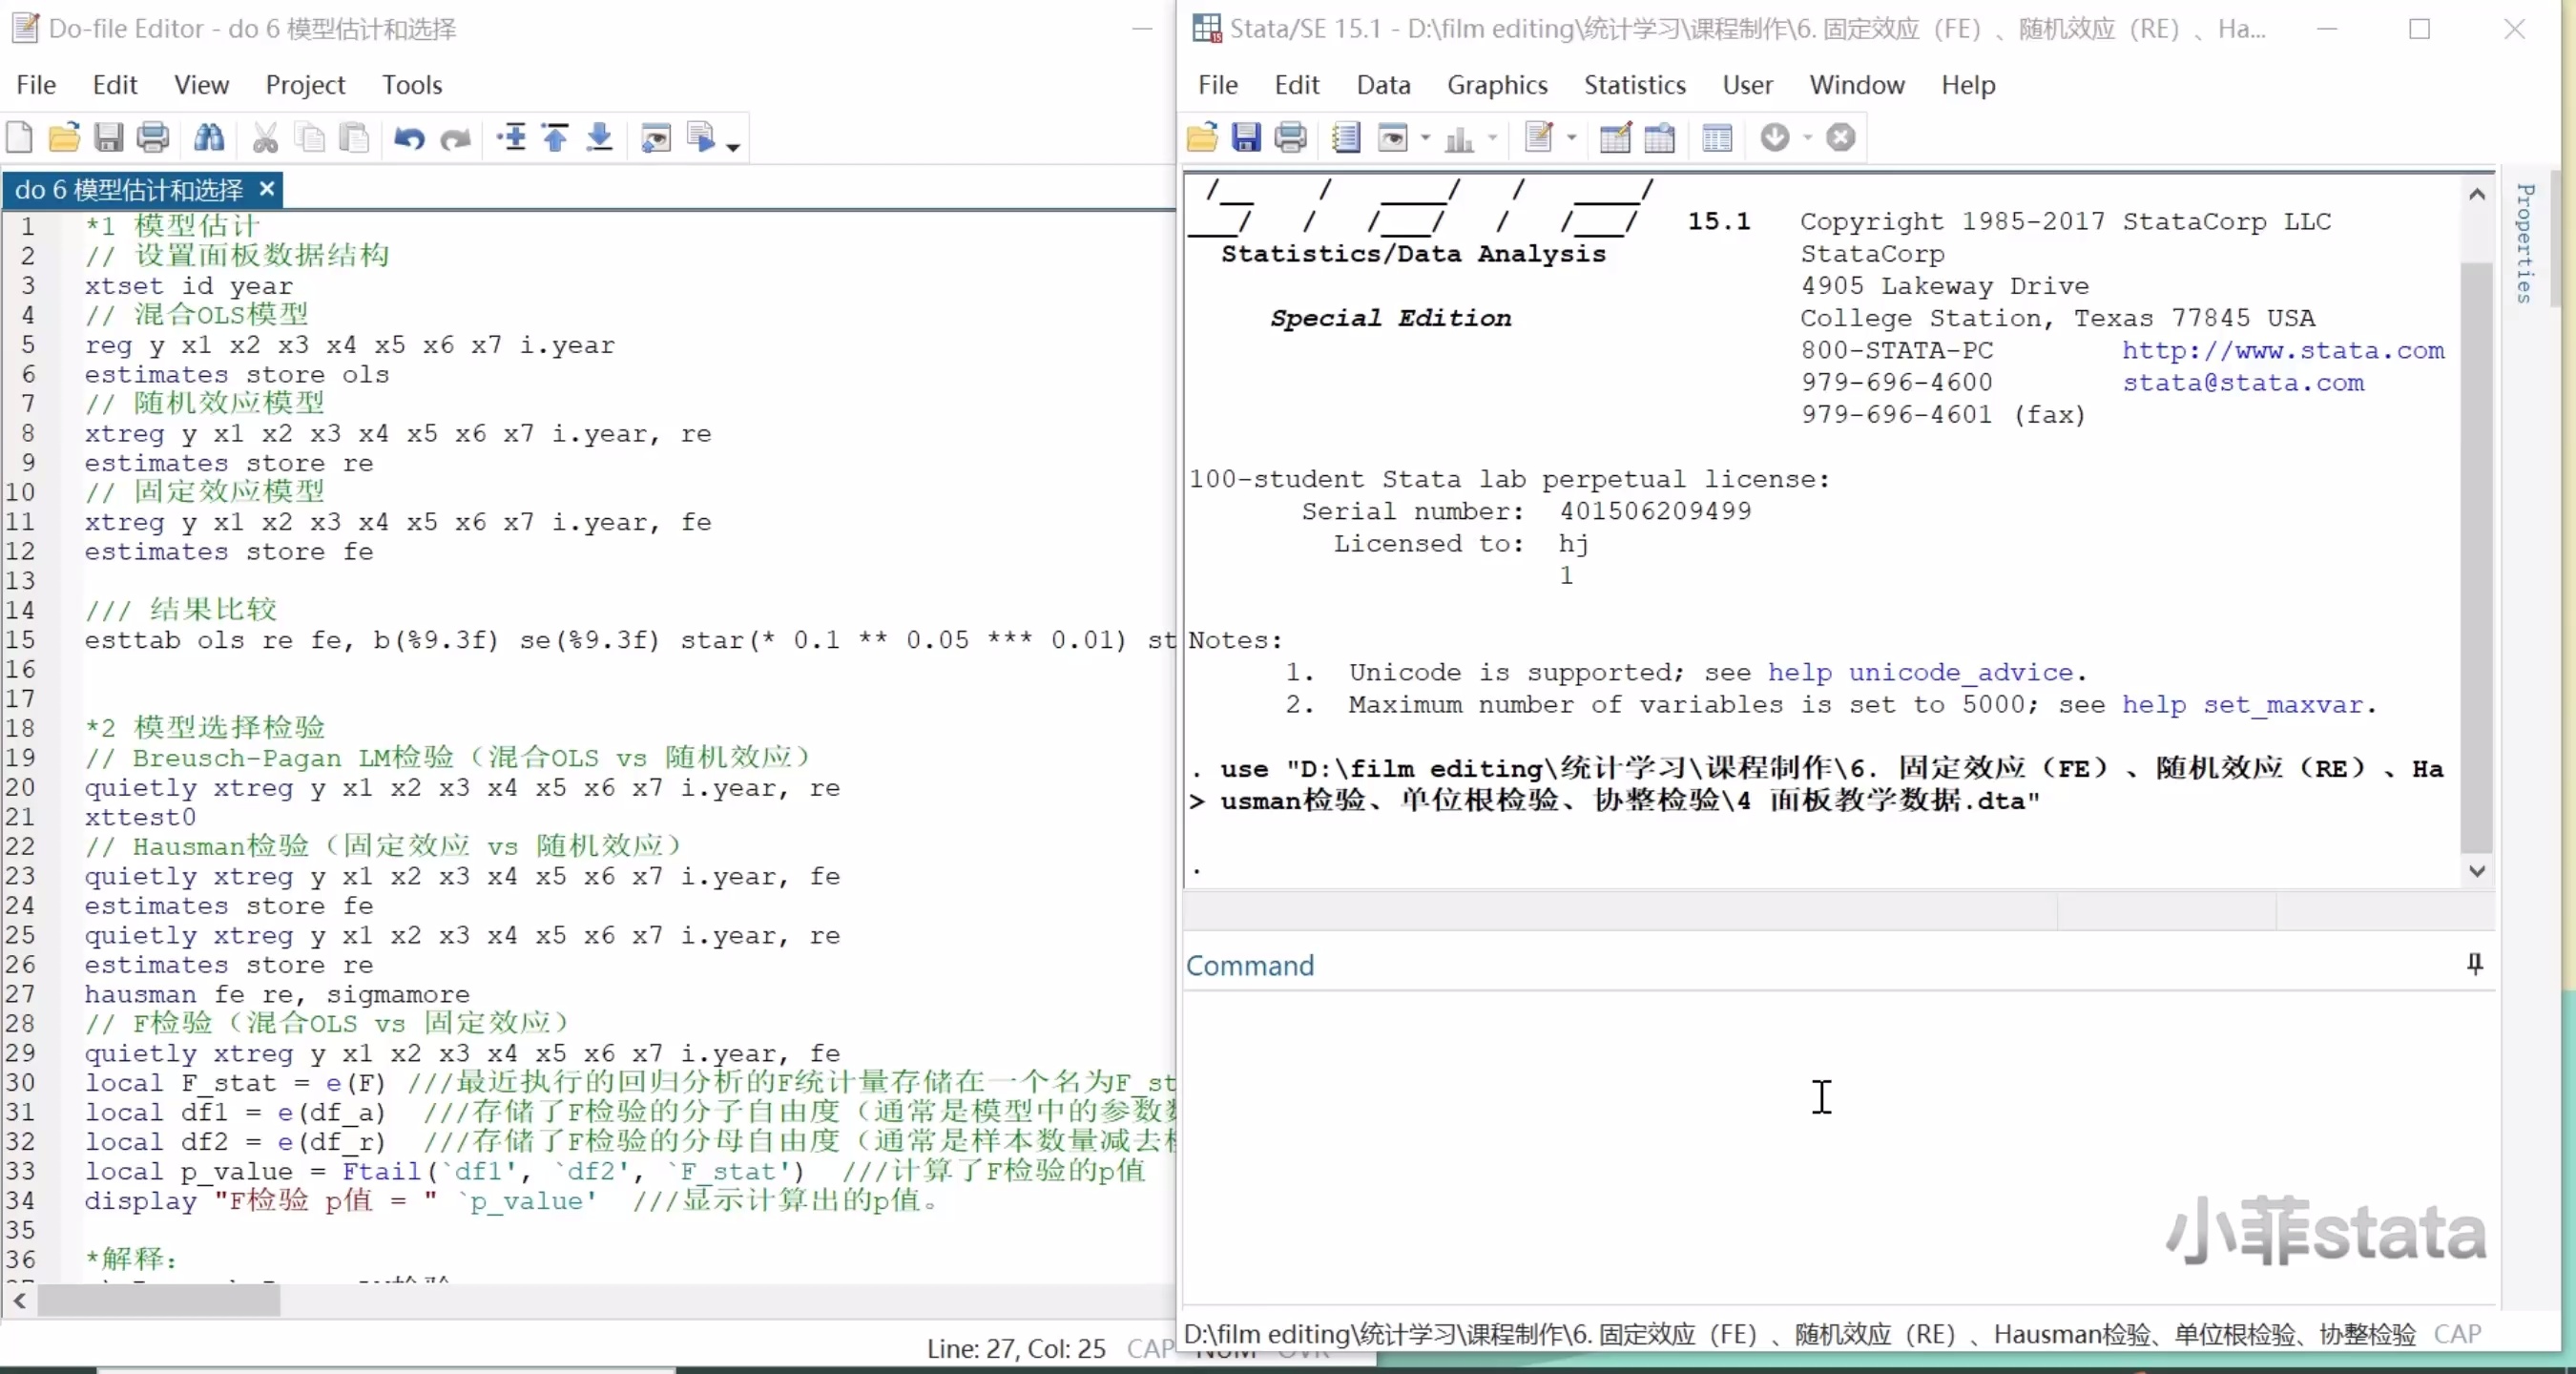Save the dataset in the Stata main toolbar
Screen dimensions: 2576x1374
[x=1246, y=137]
